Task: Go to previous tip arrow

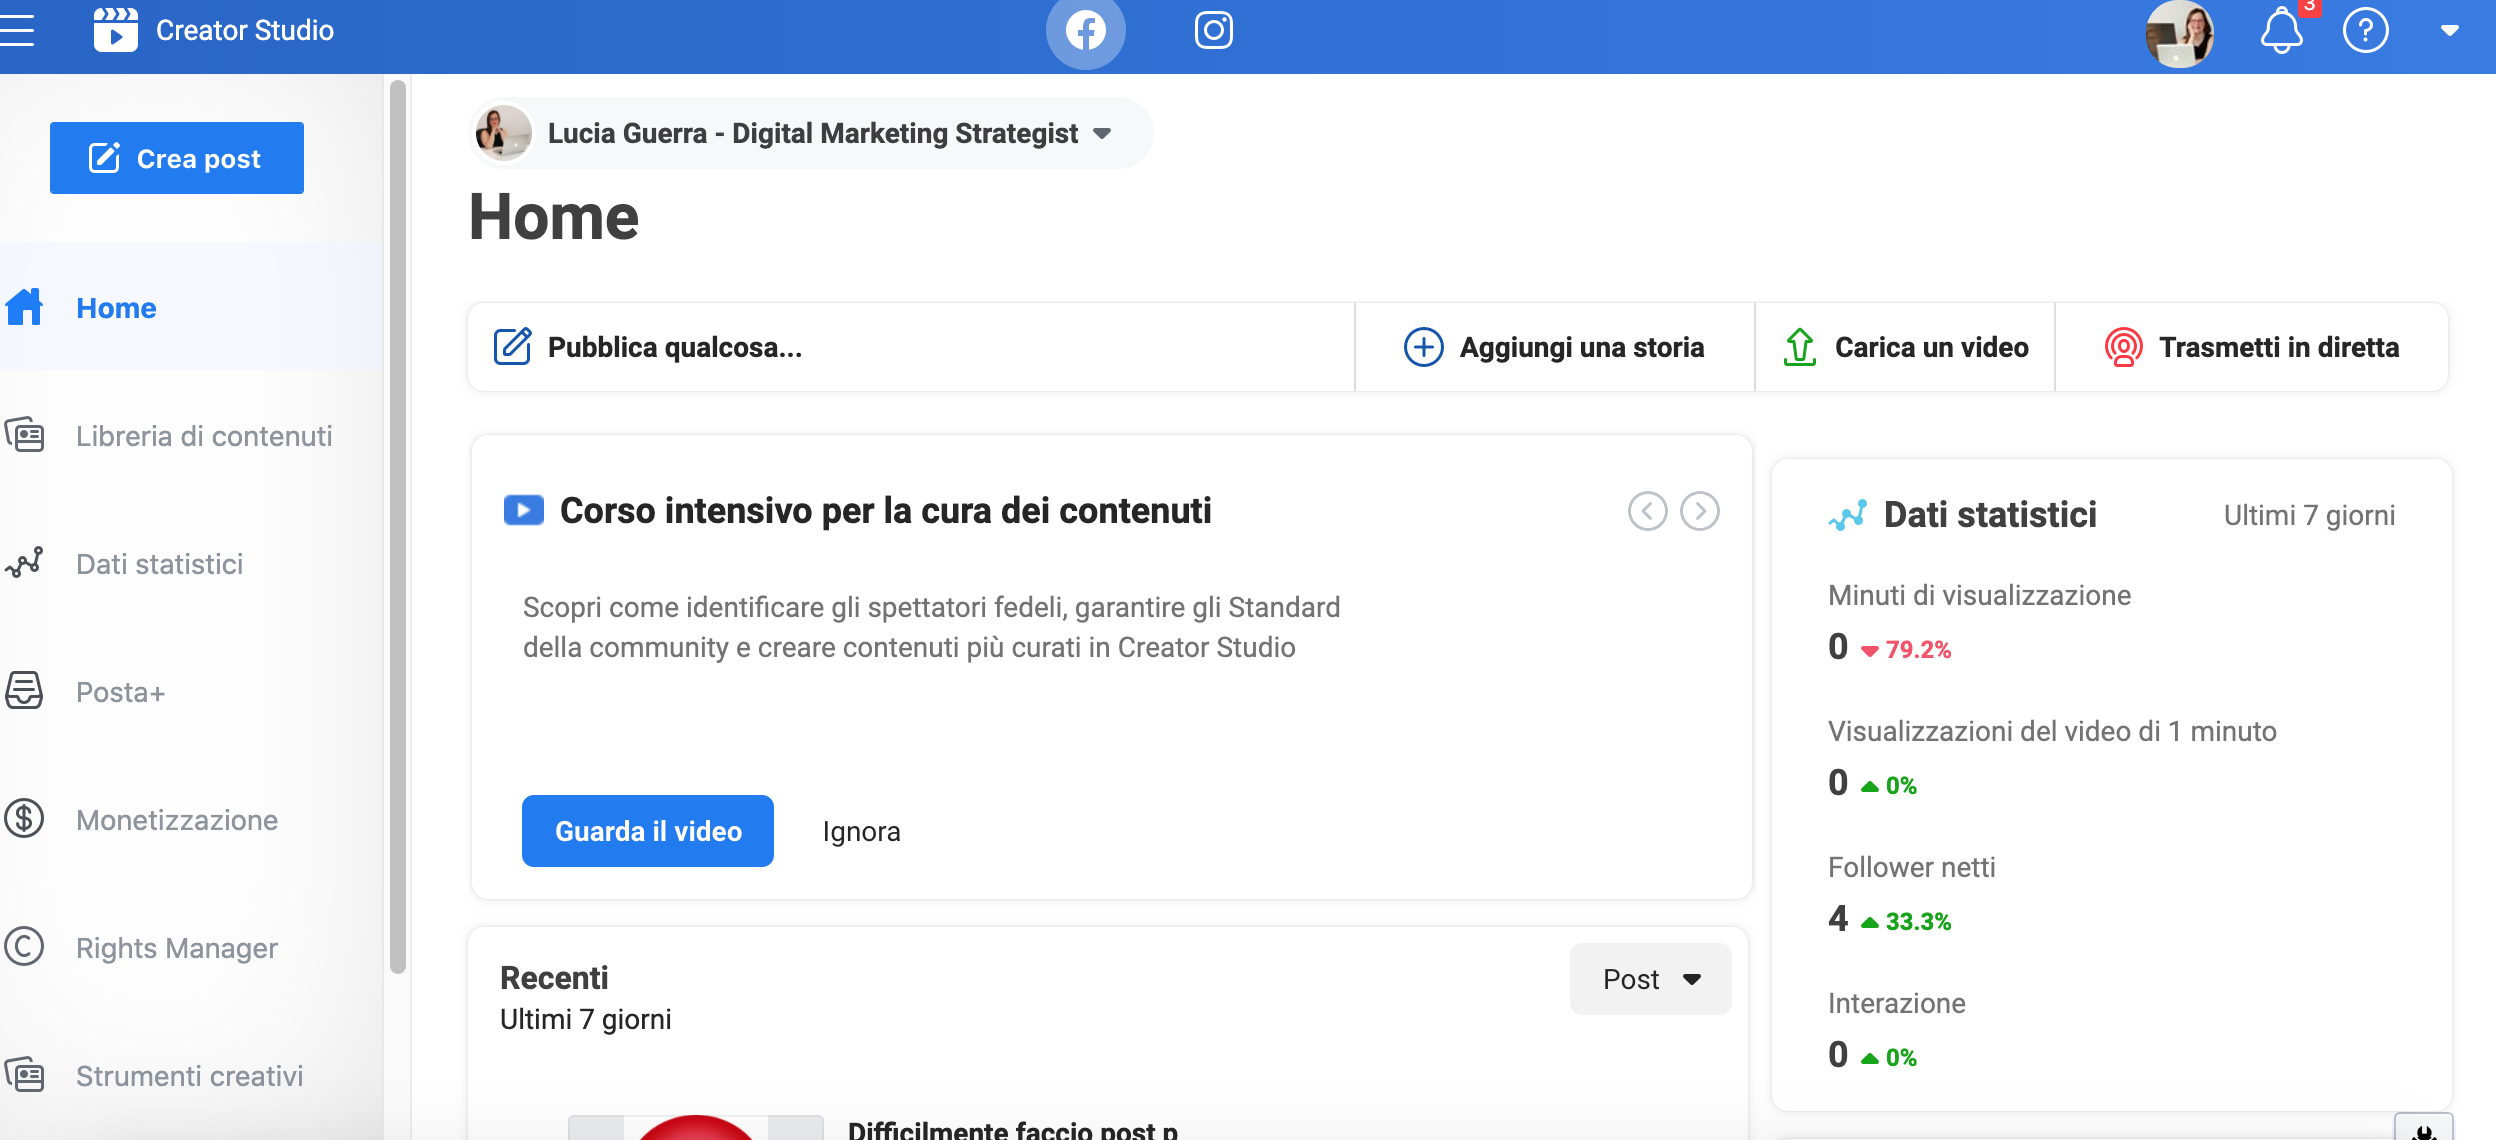Action: click(x=1647, y=511)
